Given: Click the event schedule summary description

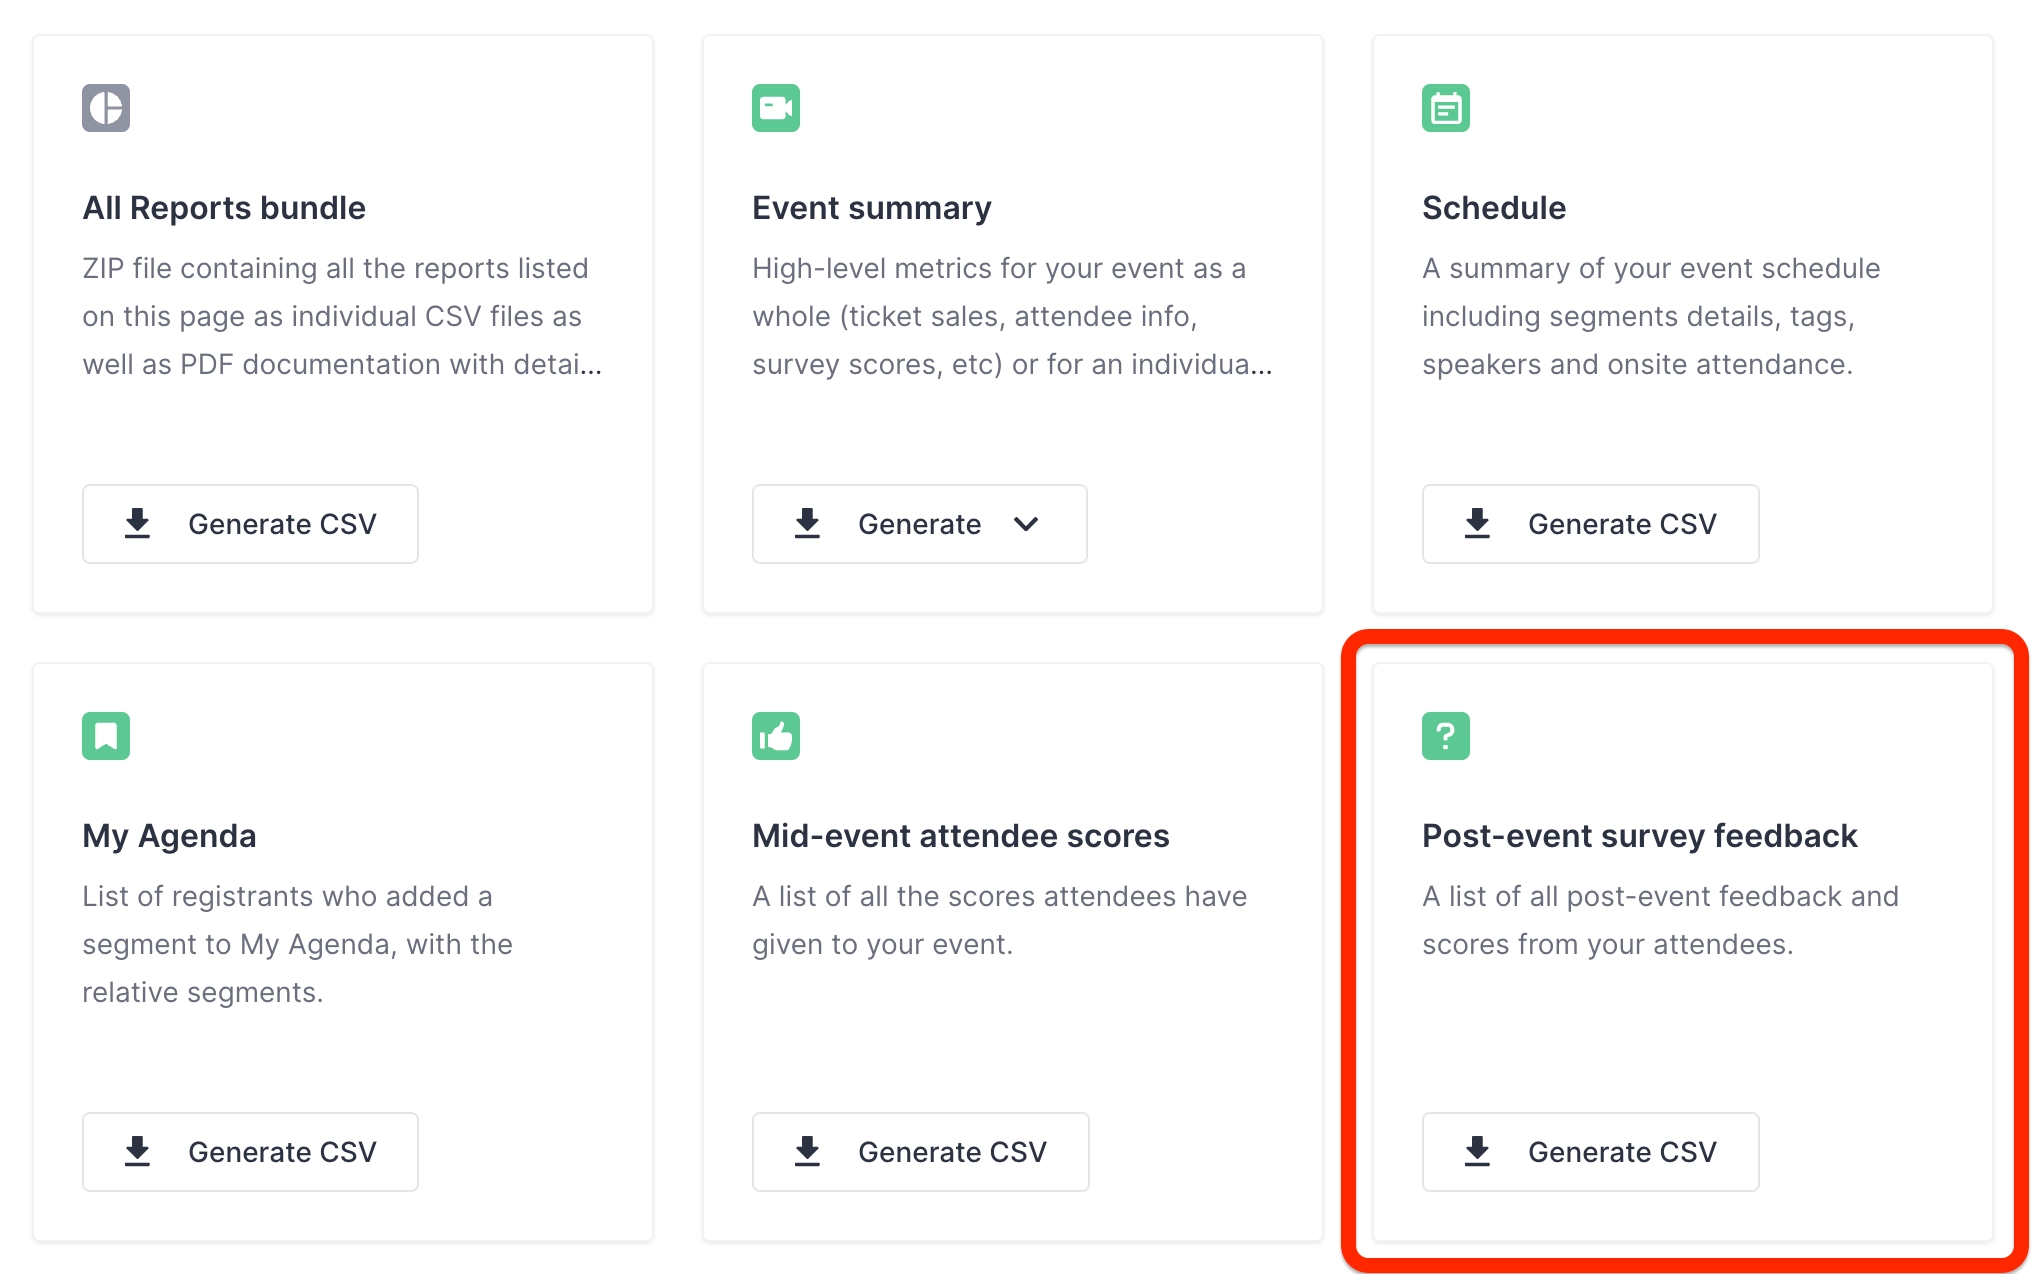Looking at the screenshot, I should pos(1651,316).
